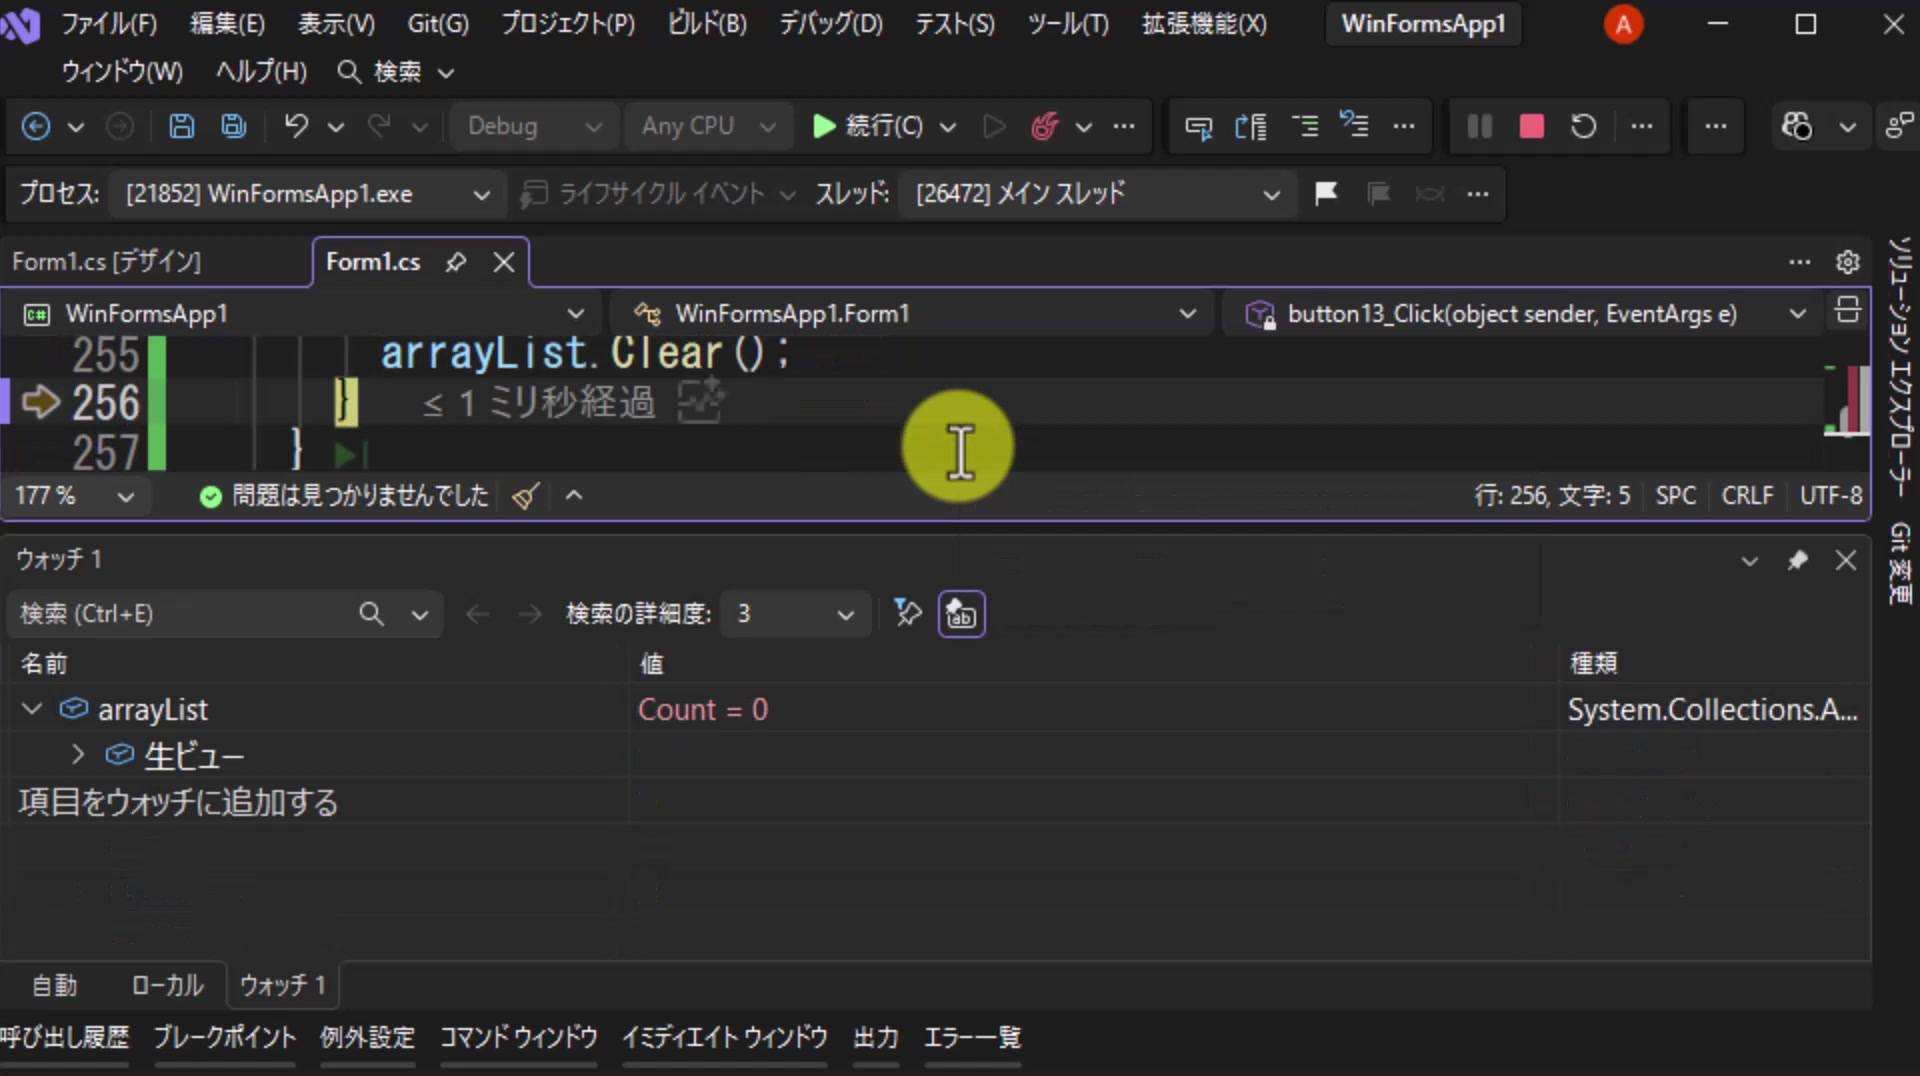Click the Hot Reload flame icon

1045,126
